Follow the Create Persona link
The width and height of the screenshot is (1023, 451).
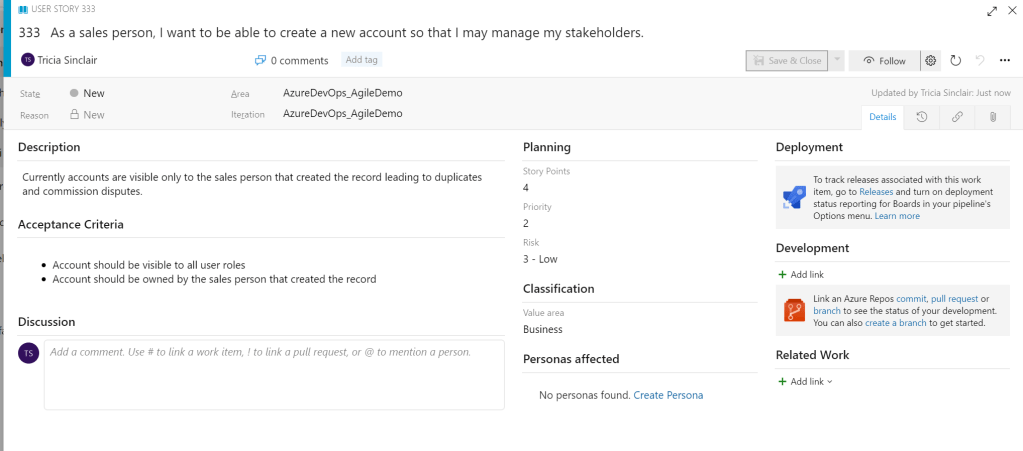point(668,395)
